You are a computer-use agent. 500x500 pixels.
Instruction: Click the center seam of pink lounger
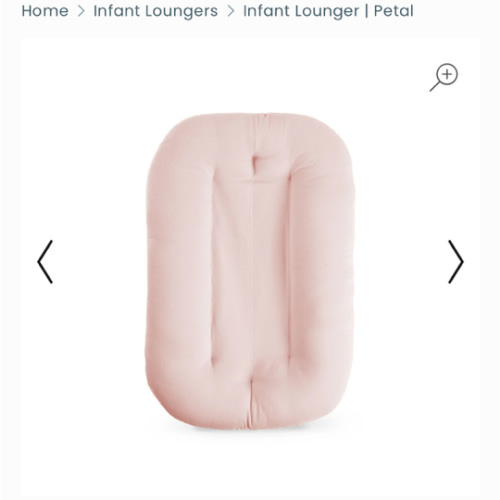252,273
